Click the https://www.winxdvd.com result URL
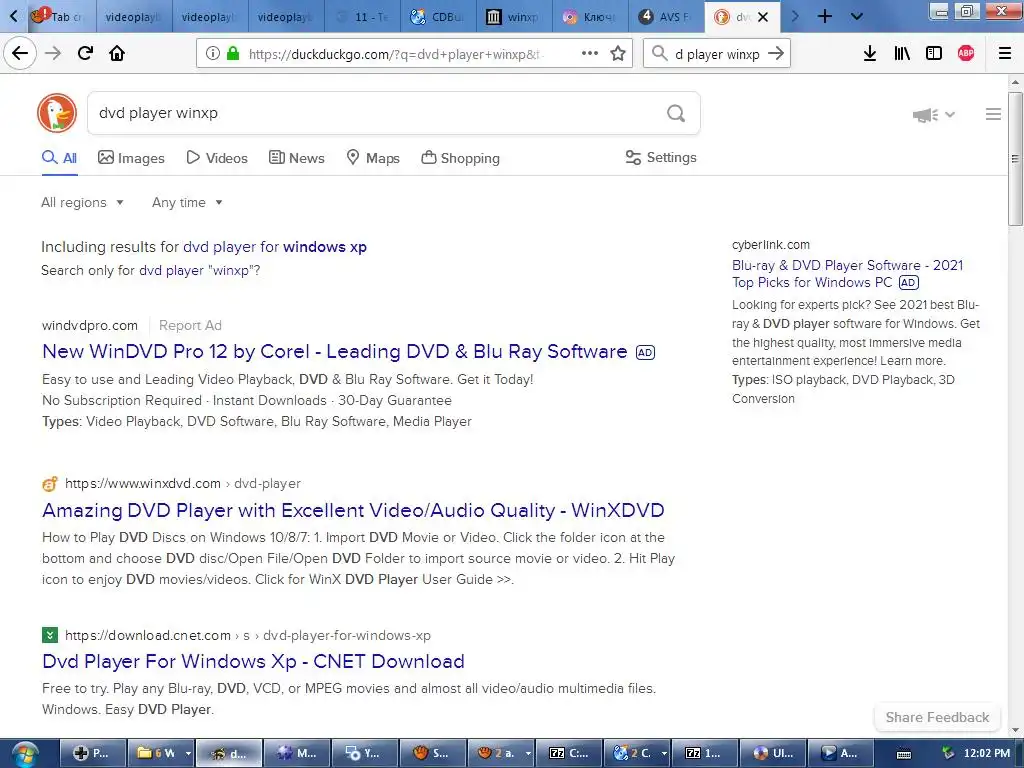The height and width of the screenshot is (768, 1024). (143, 483)
